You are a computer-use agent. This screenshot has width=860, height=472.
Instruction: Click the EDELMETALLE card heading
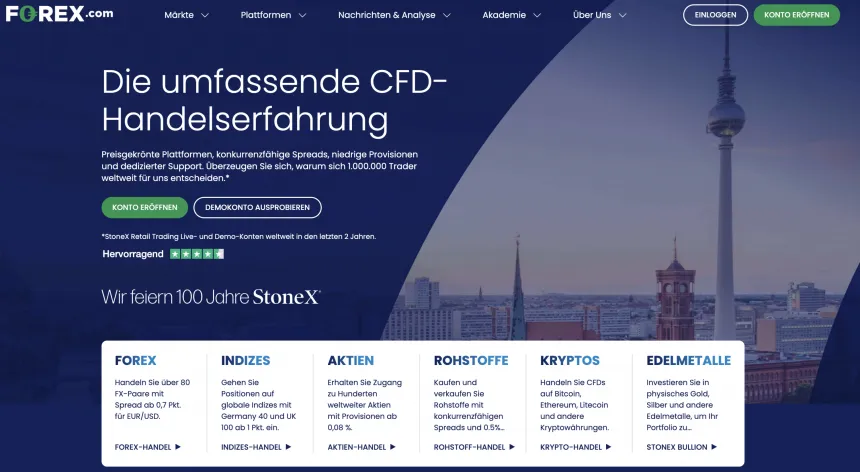688,360
